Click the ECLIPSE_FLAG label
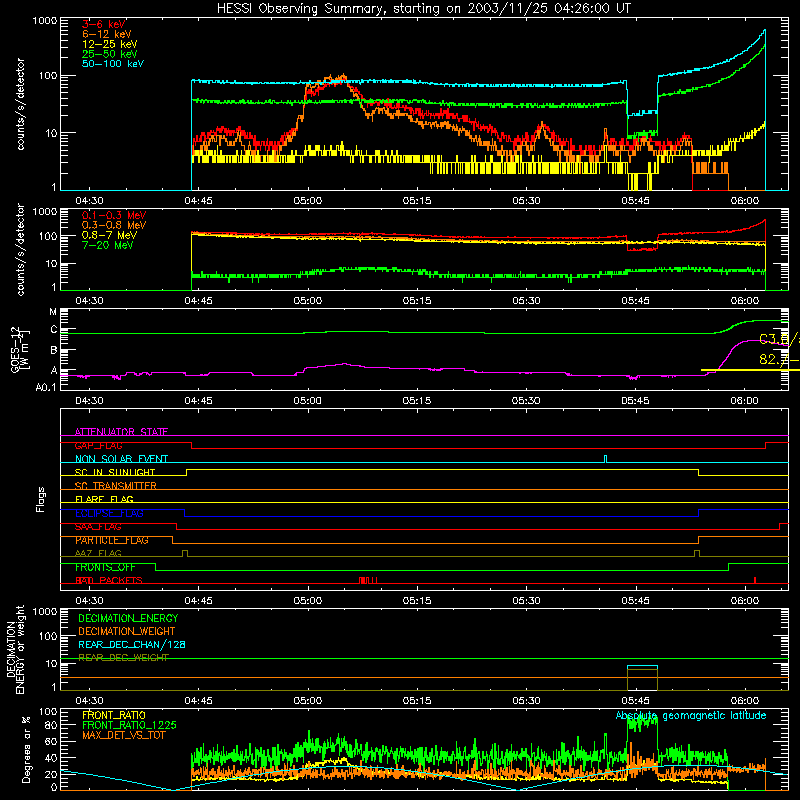800x800 pixels. 109,513
